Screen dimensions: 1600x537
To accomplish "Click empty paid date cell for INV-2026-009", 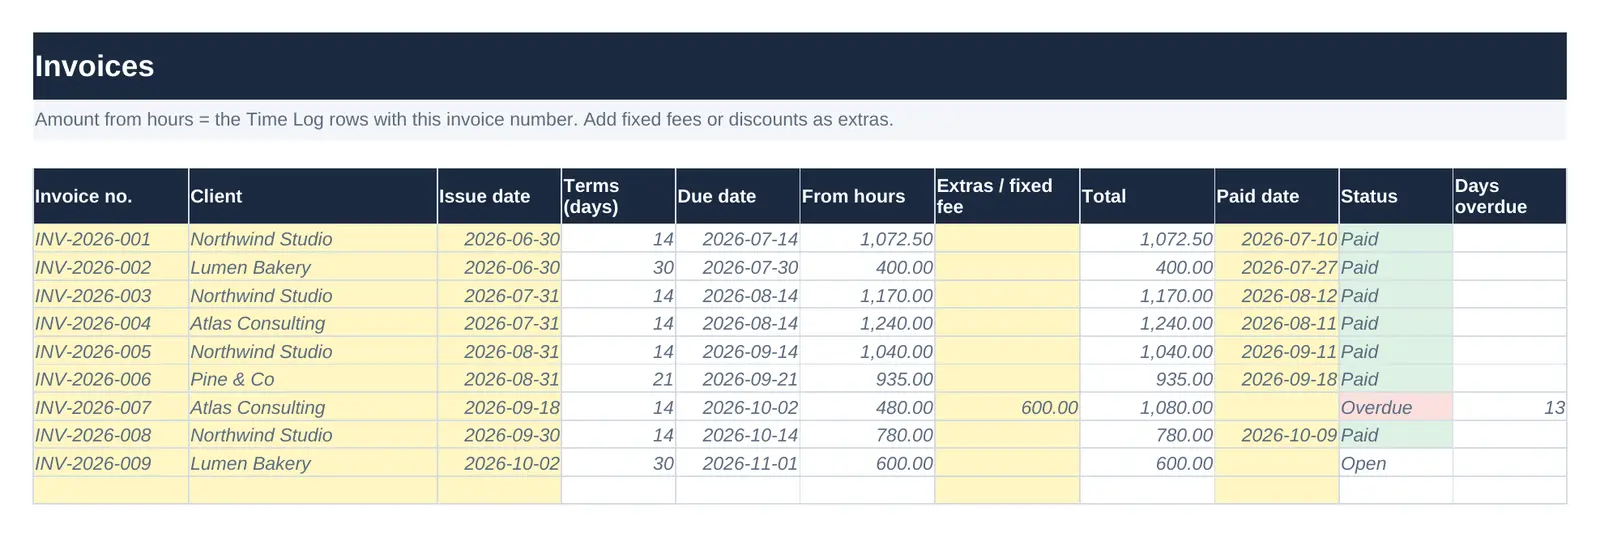I will [1277, 463].
